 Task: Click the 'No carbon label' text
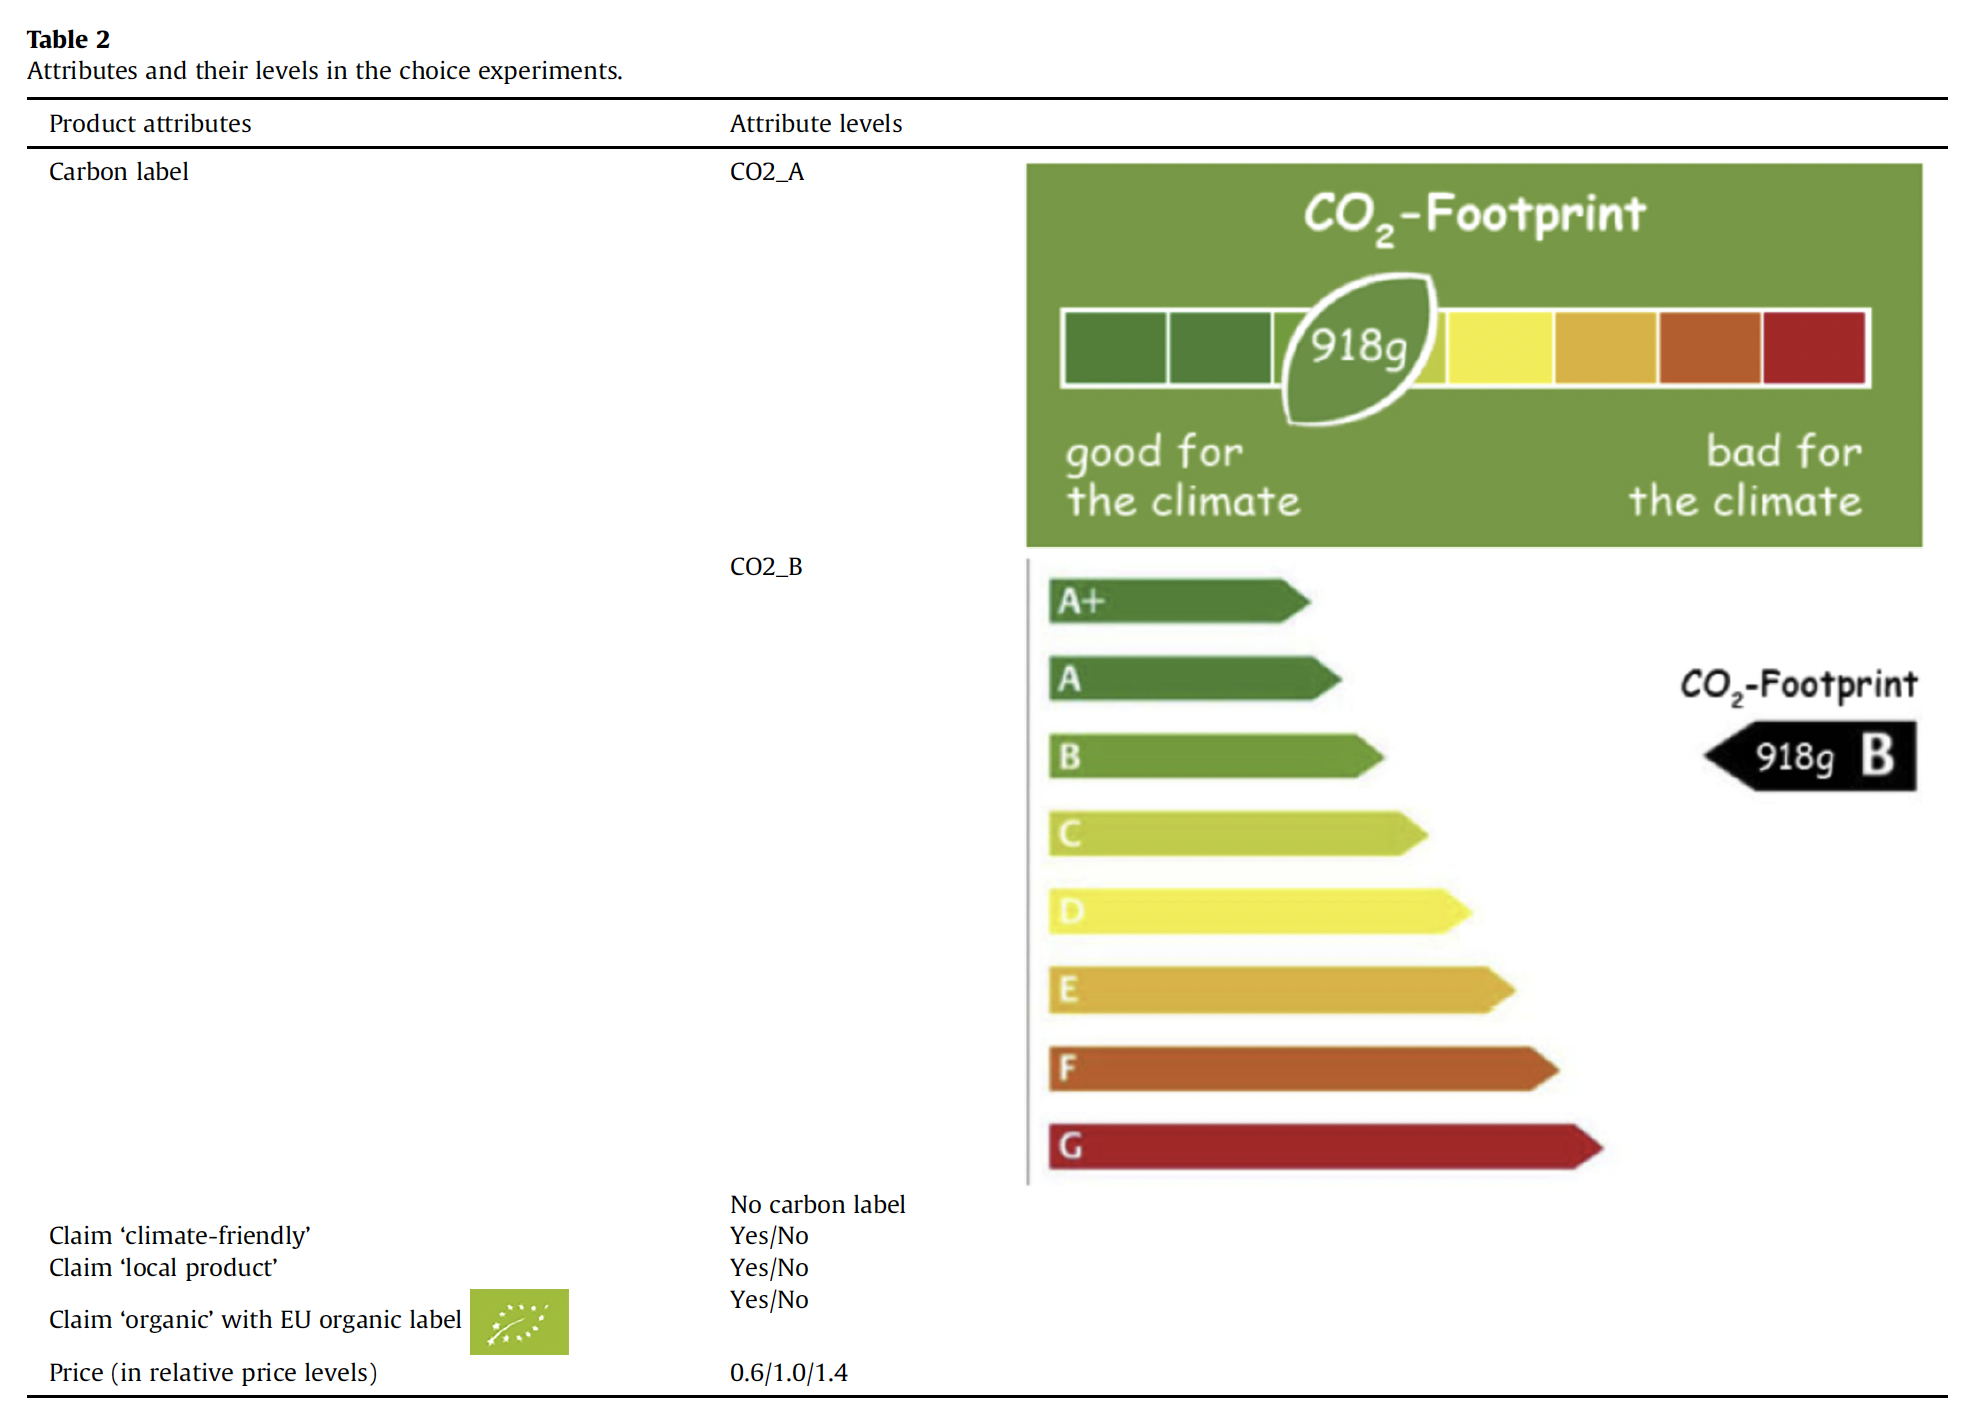coord(817,1204)
